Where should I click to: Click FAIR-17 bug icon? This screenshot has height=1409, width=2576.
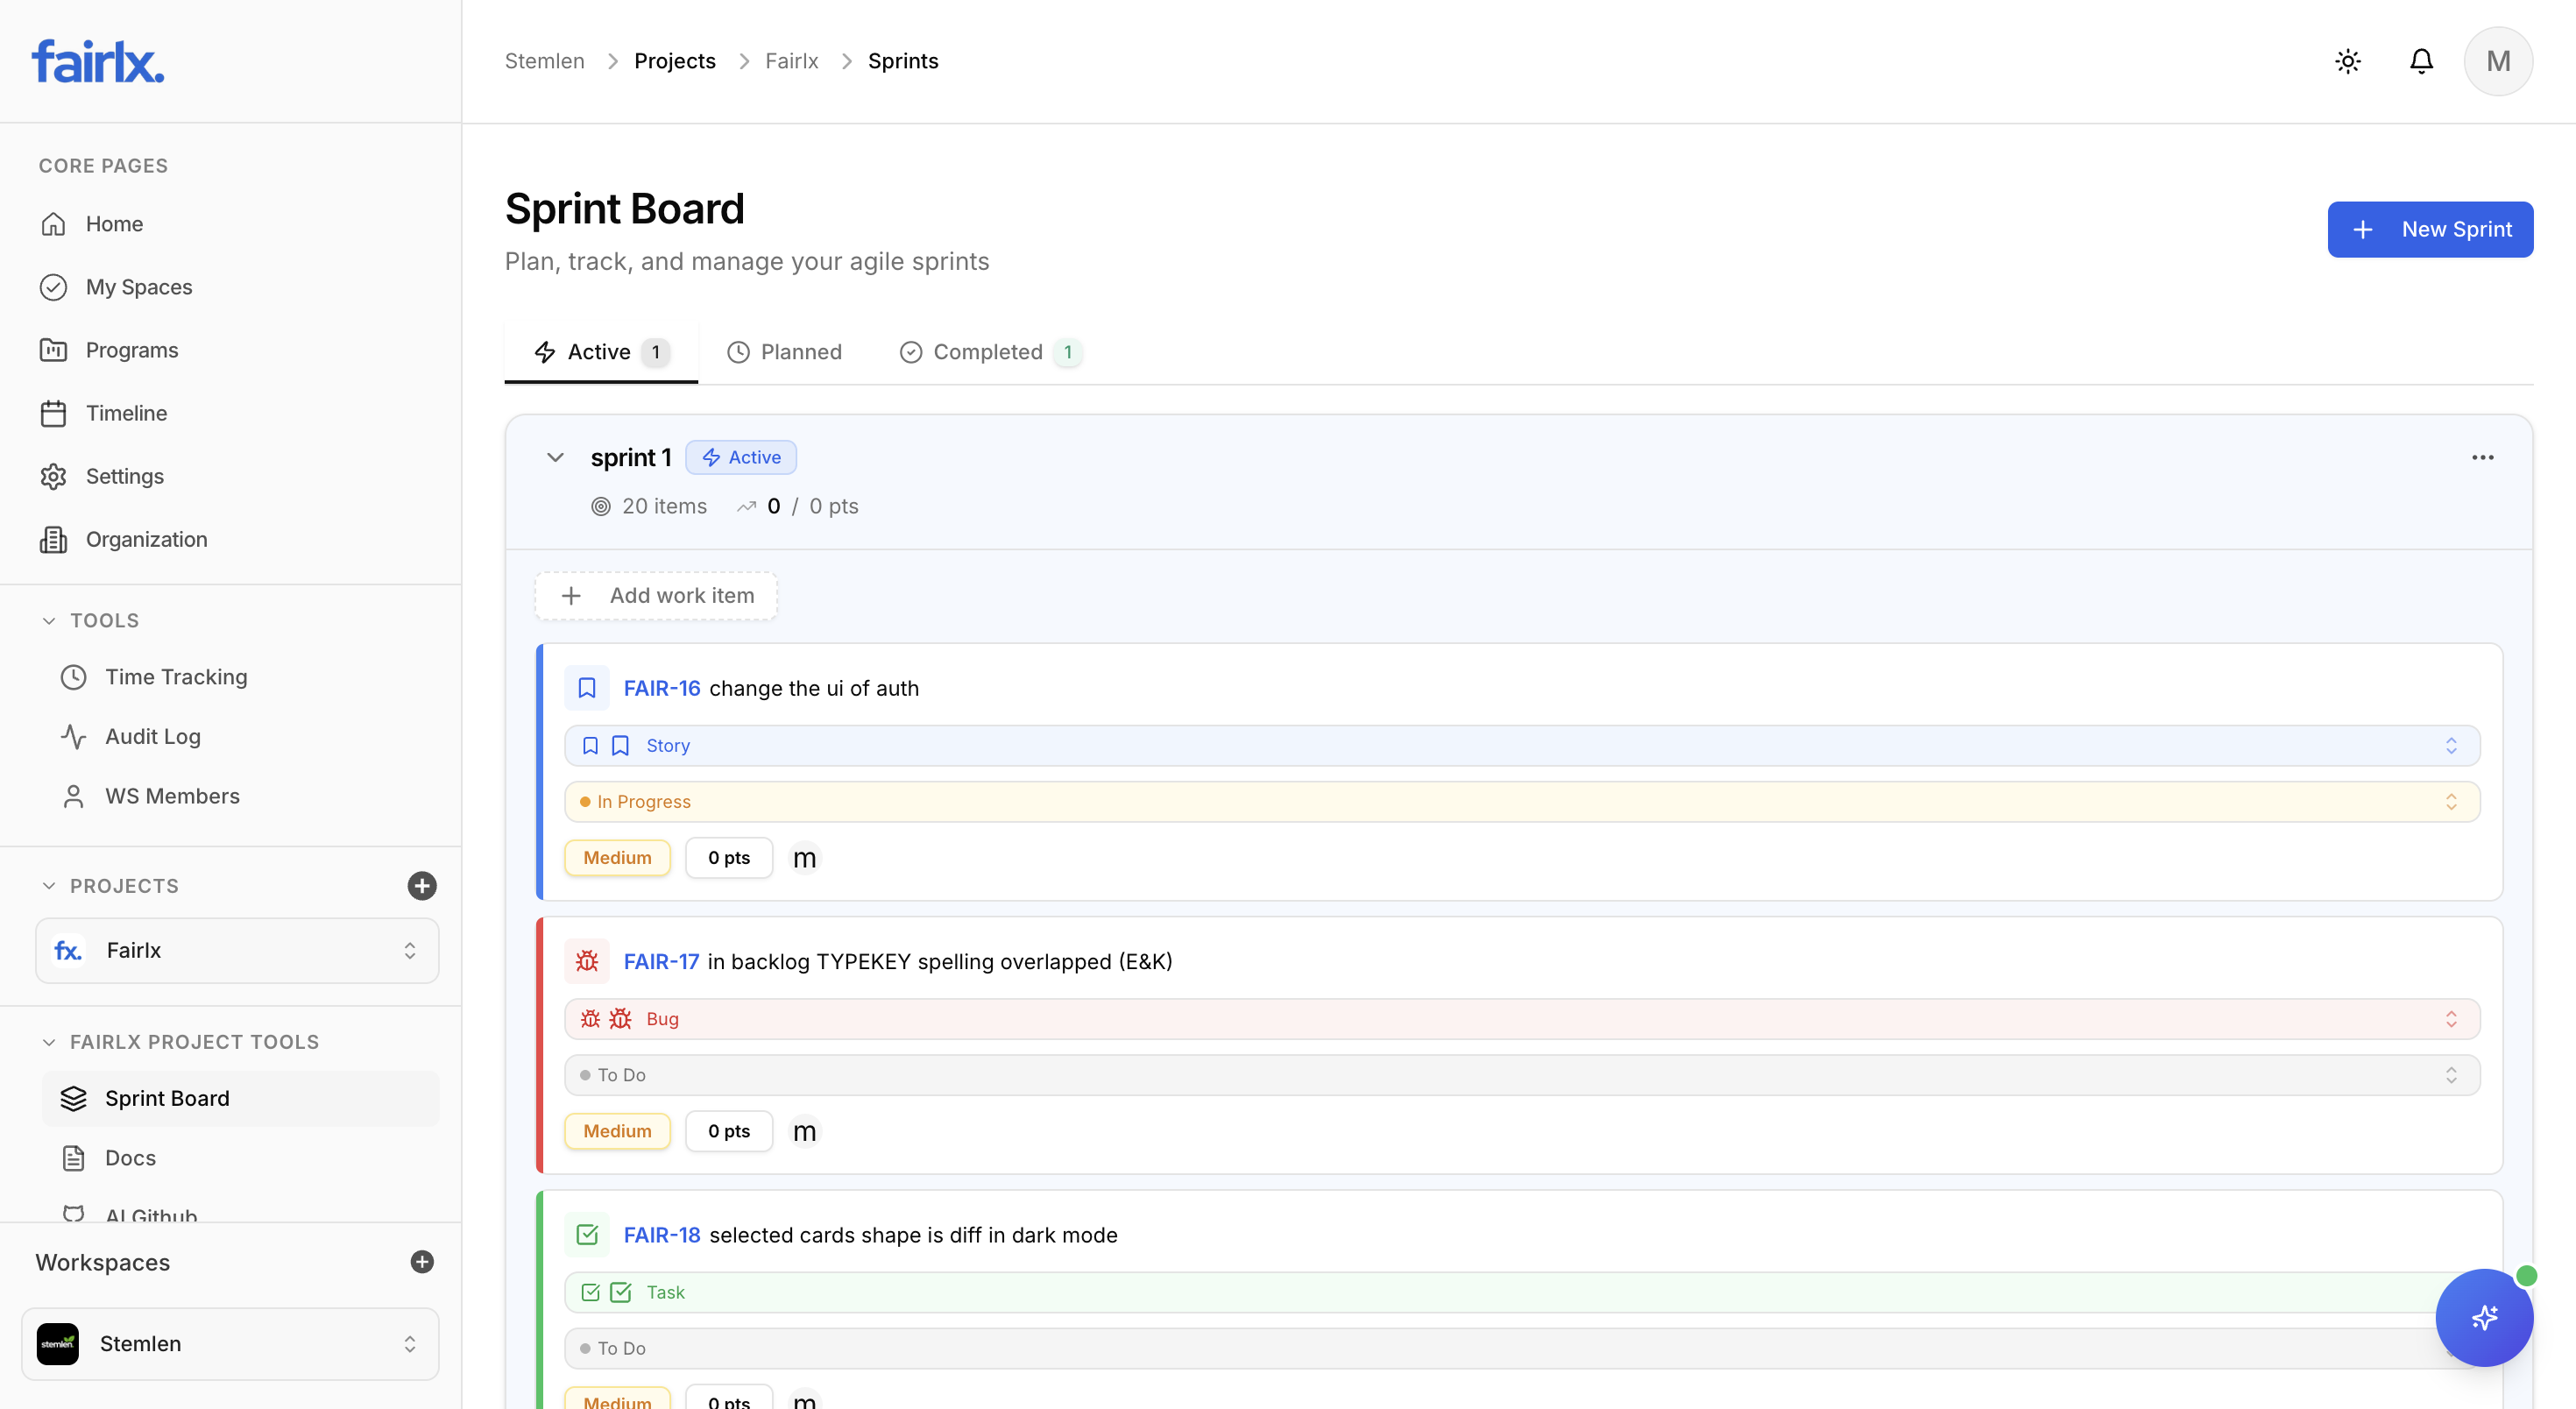[587, 961]
